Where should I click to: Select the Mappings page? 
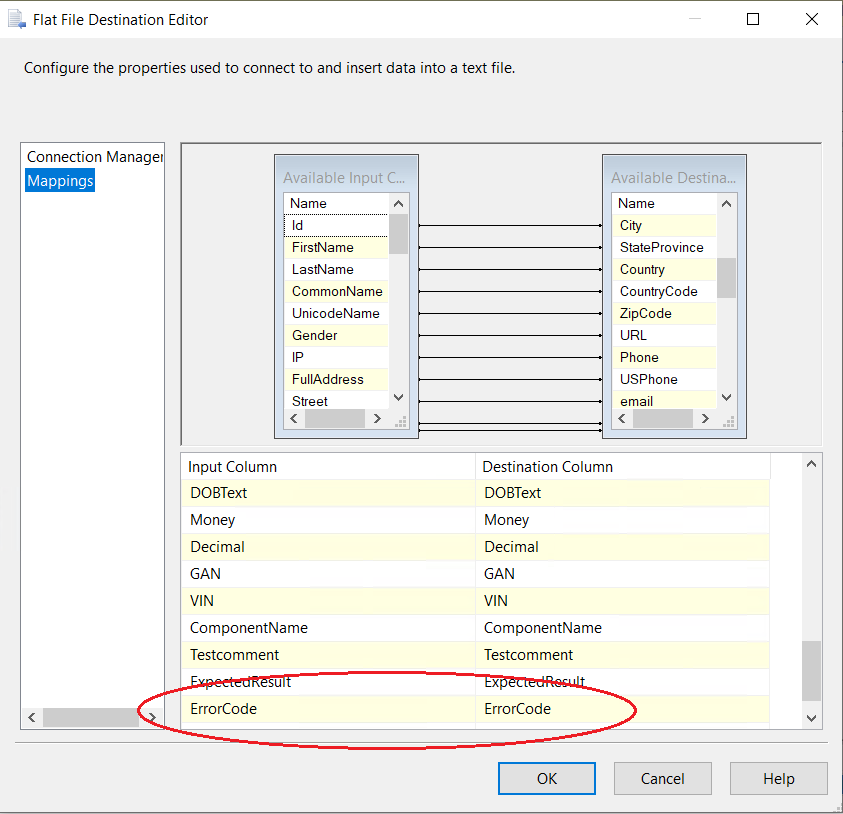(x=60, y=181)
